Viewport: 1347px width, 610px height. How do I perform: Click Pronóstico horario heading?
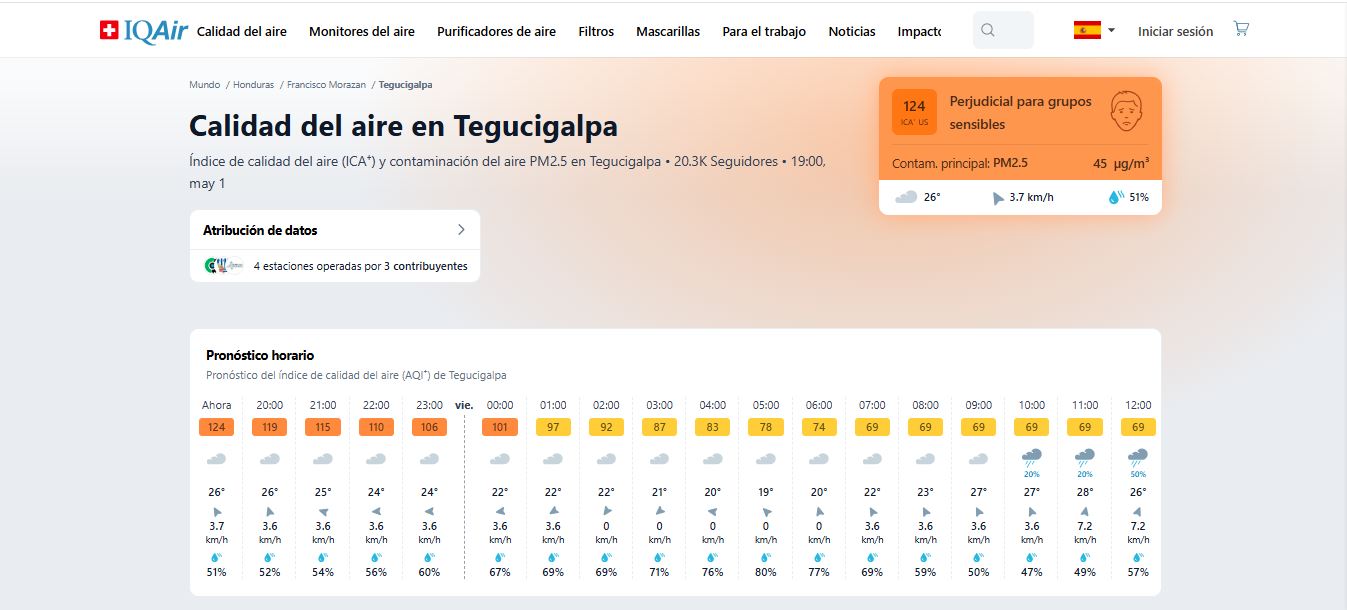click(260, 355)
